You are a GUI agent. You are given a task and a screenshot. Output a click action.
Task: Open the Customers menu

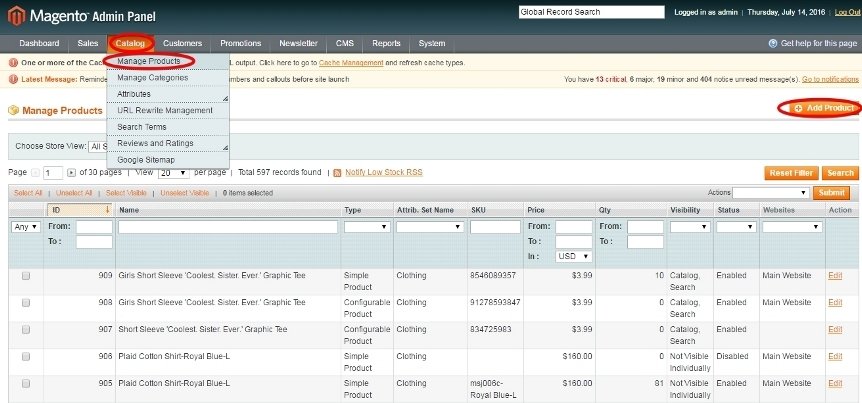tap(183, 43)
